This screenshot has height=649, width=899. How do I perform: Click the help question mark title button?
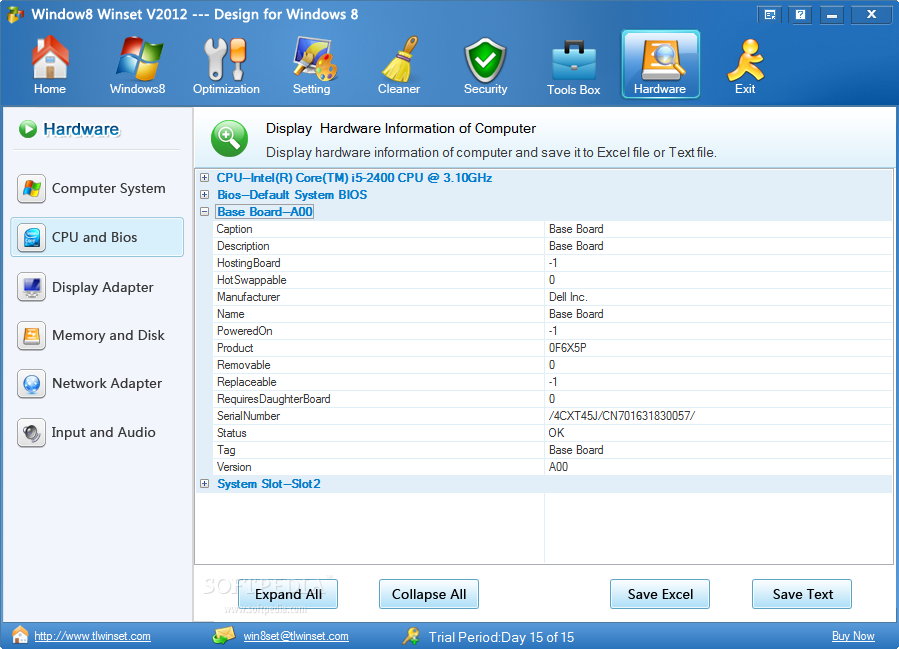pos(800,15)
